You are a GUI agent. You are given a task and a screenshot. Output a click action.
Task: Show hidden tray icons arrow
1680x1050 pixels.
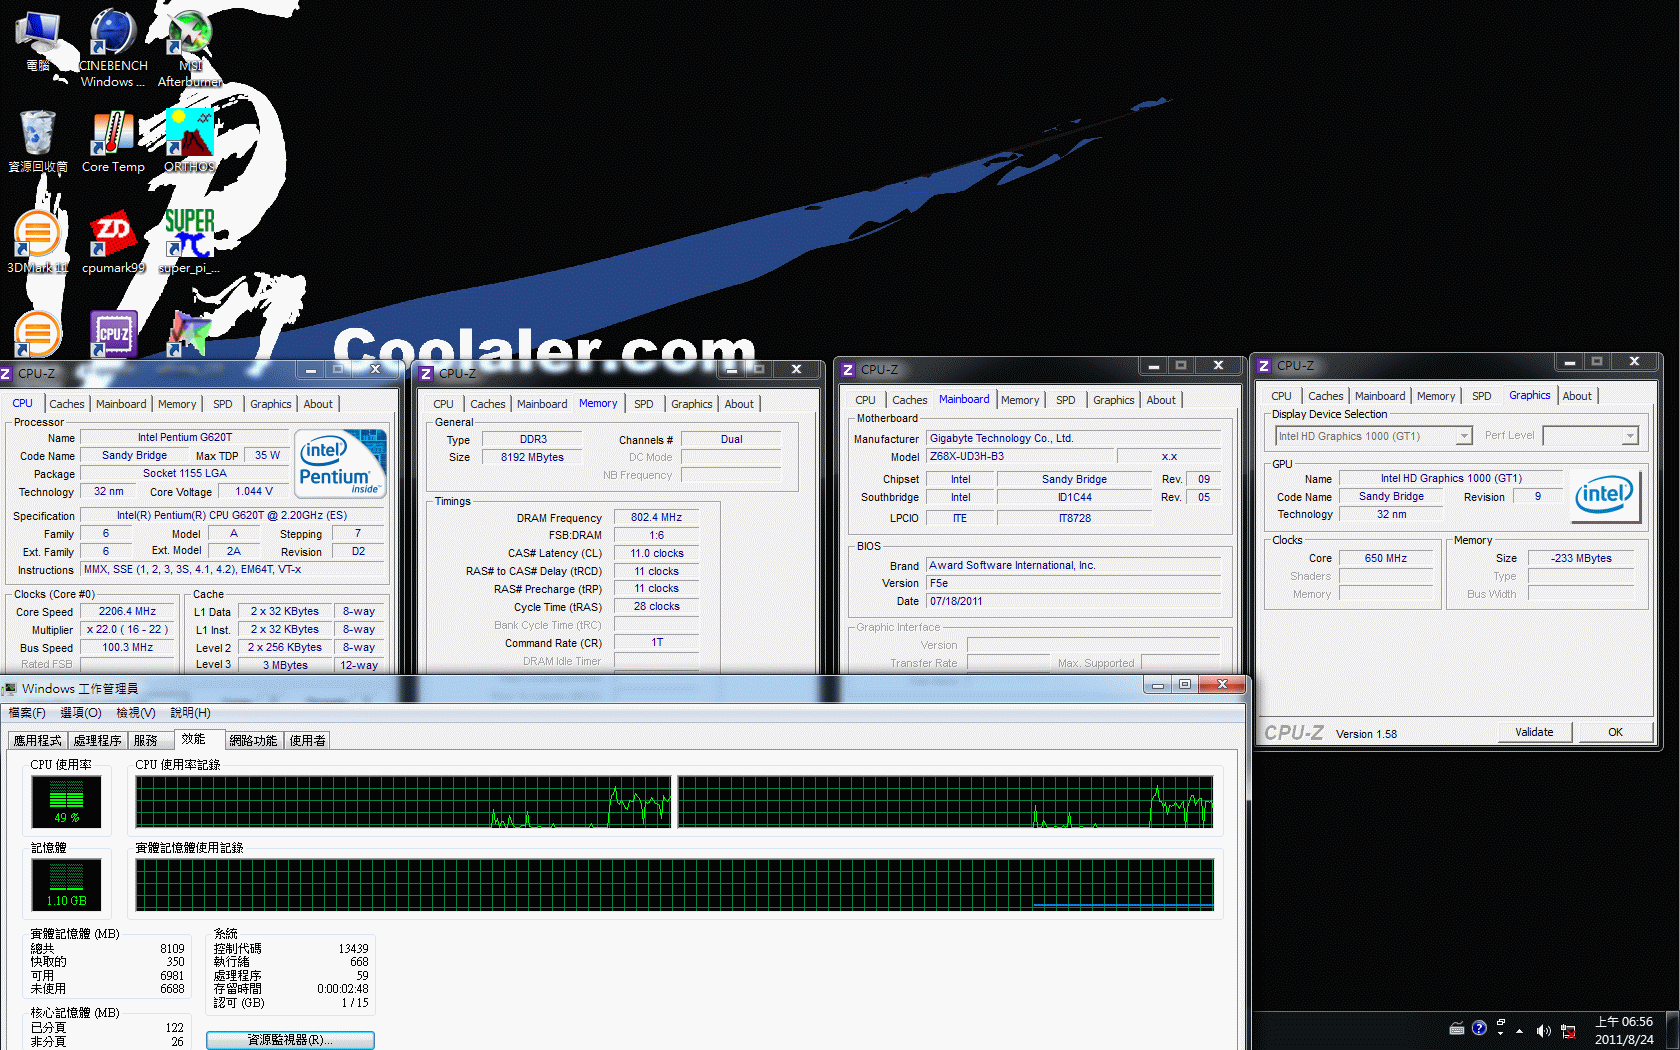[x=1520, y=1030]
